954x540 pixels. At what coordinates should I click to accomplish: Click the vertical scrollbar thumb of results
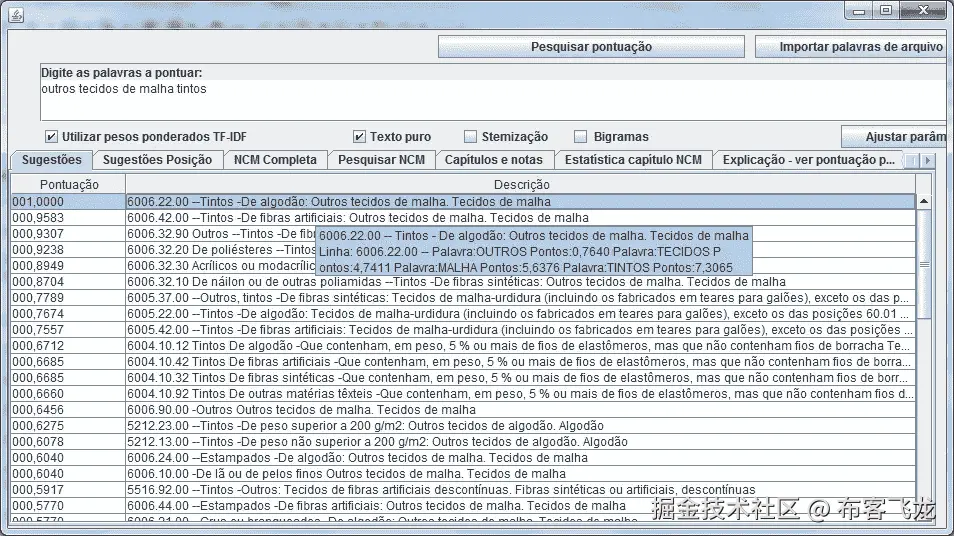click(x=924, y=264)
